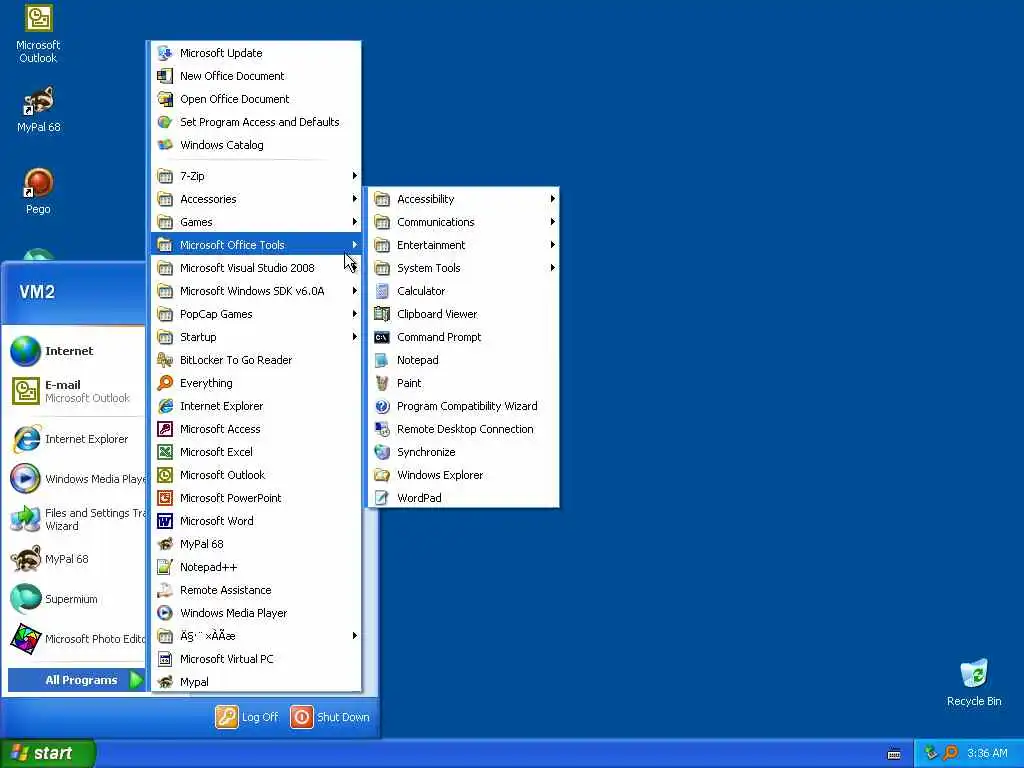Expand Microsoft Windows SDK v6.0A folder
Viewport: 1024px width, 768px height.
[256, 291]
